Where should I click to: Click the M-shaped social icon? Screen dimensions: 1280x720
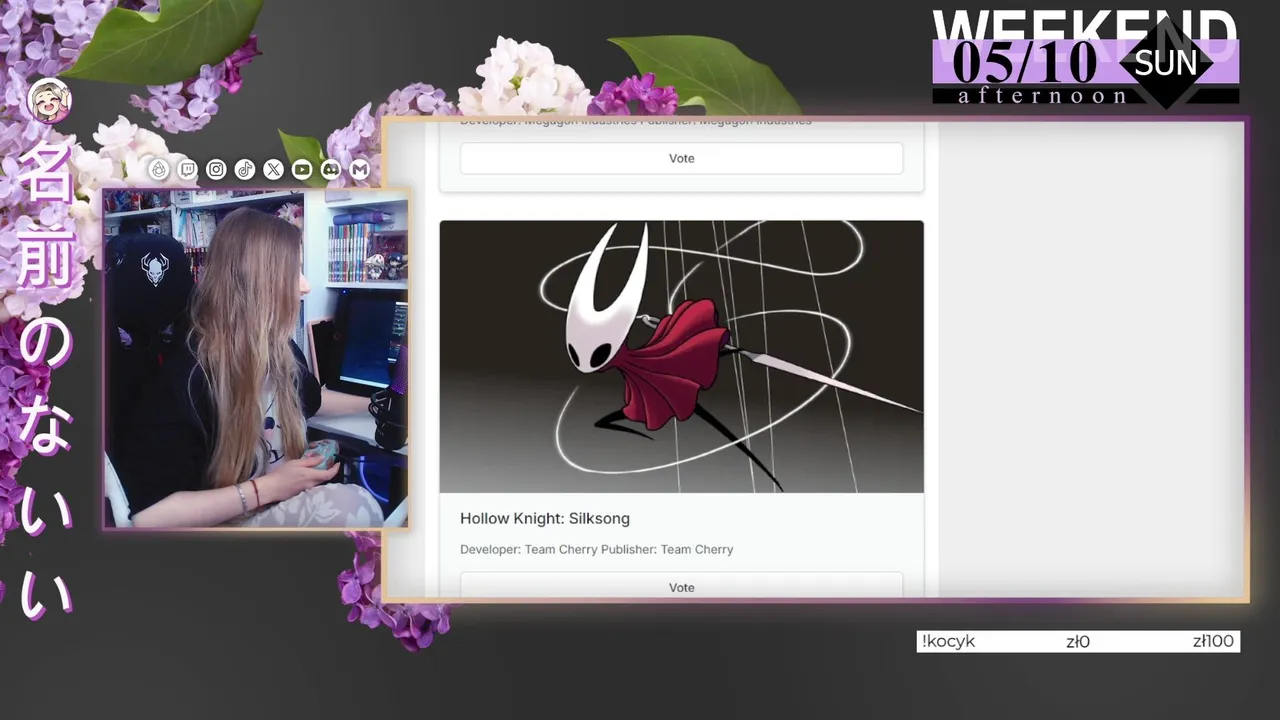360,170
